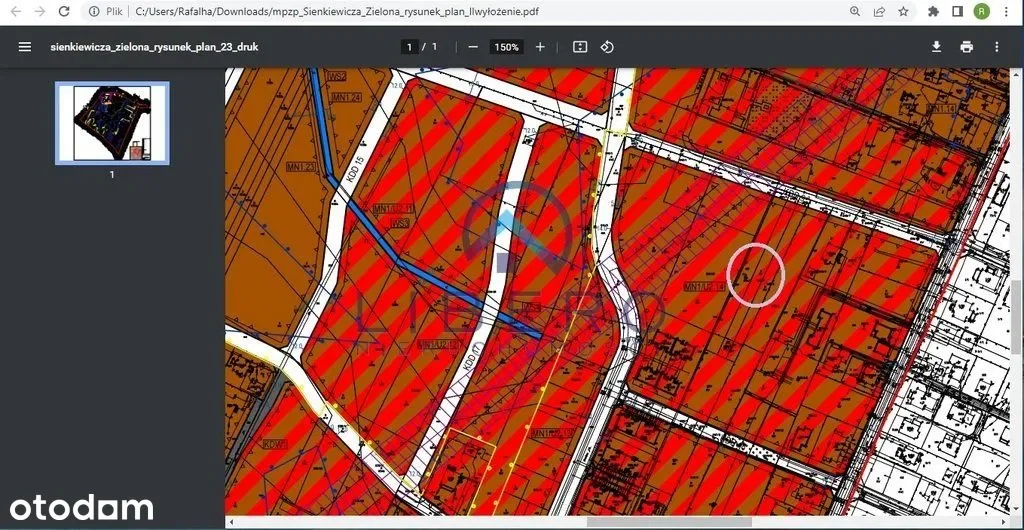Open the Chrome three-dot menu

click(1007, 12)
